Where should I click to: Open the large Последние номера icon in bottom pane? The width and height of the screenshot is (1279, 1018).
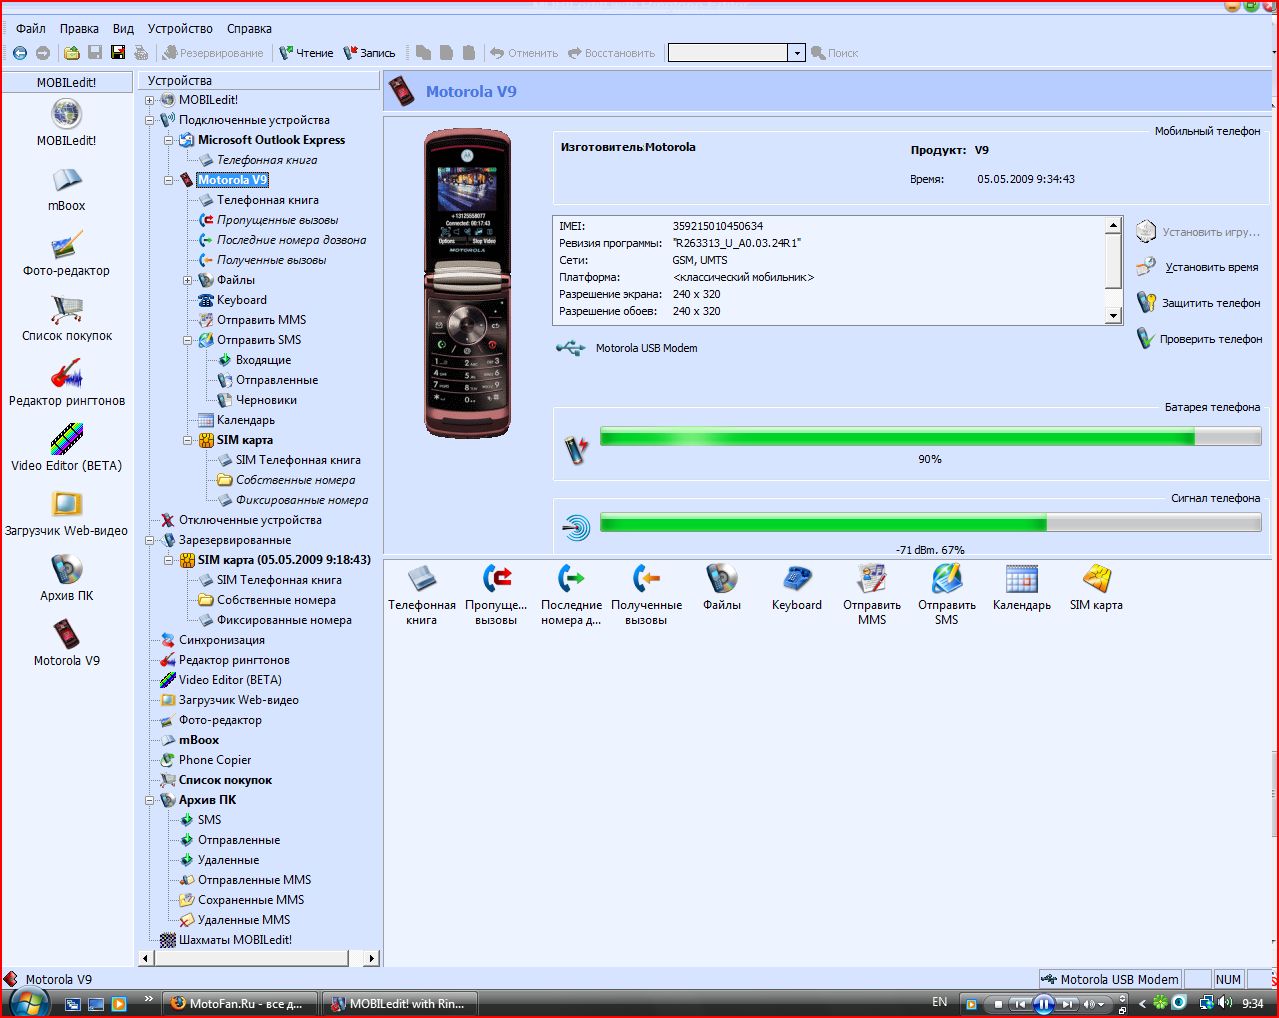pyautogui.click(x=571, y=579)
